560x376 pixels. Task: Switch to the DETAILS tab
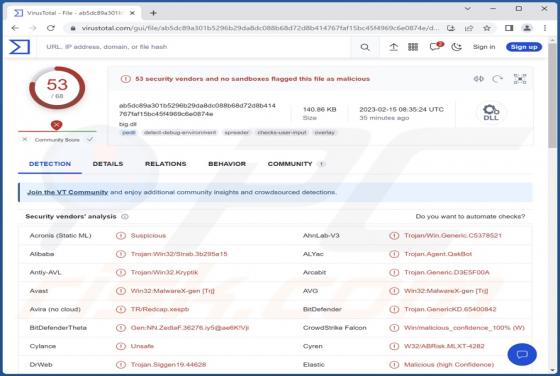click(108, 164)
